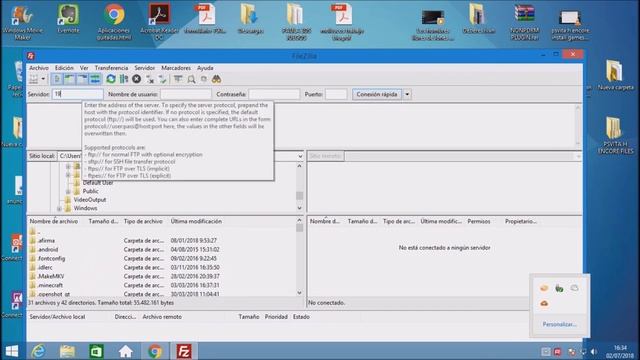Select the .minecraft folder row
Image resolution: width=640 pixels, height=360 pixels.
pyautogui.click(x=162, y=285)
